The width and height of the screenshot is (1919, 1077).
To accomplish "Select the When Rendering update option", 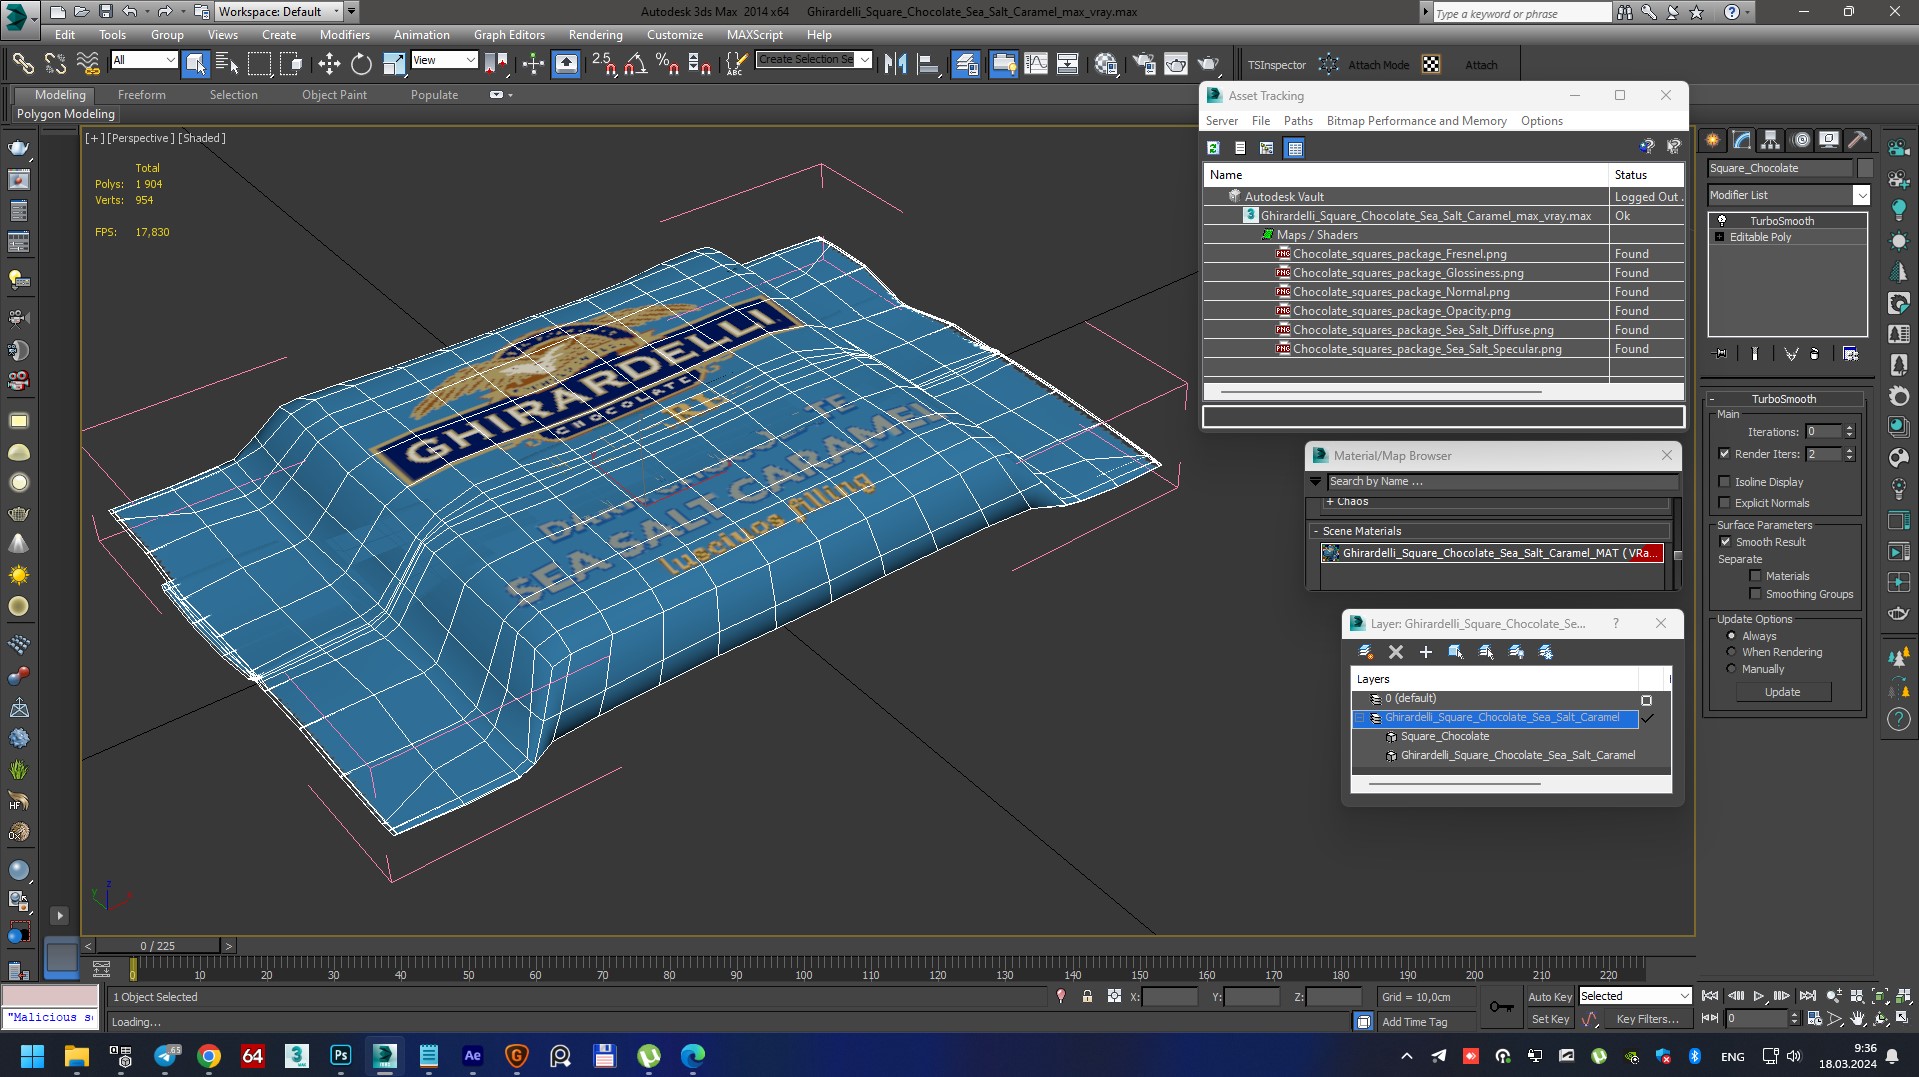I will pyautogui.click(x=1731, y=652).
